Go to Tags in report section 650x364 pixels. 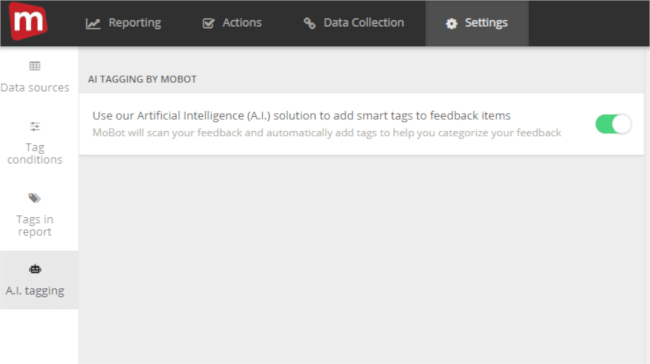(x=35, y=215)
